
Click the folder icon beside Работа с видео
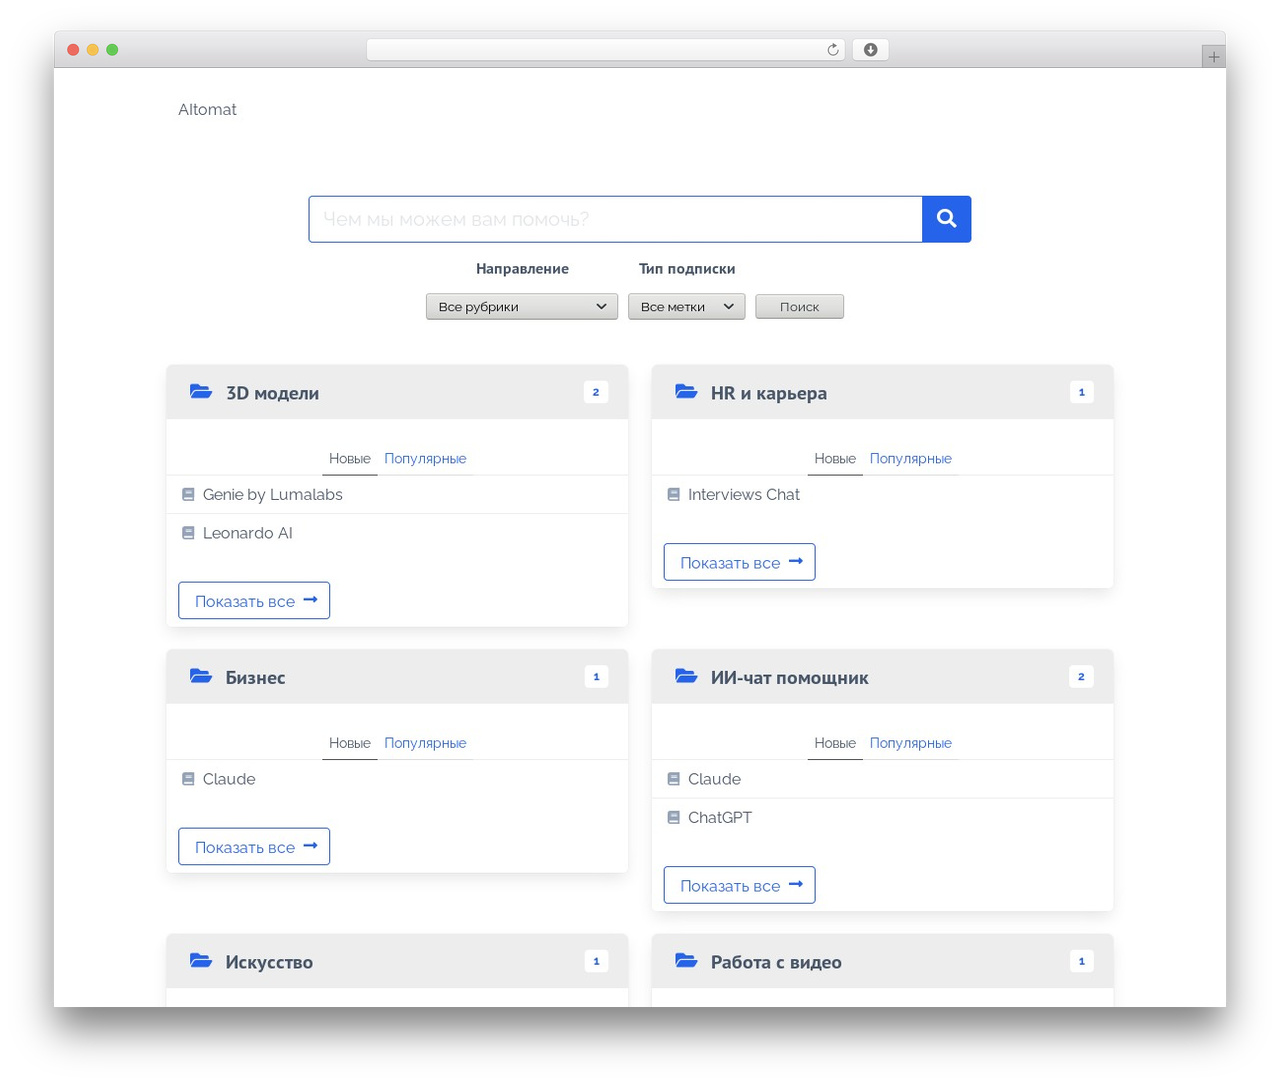[x=686, y=961]
